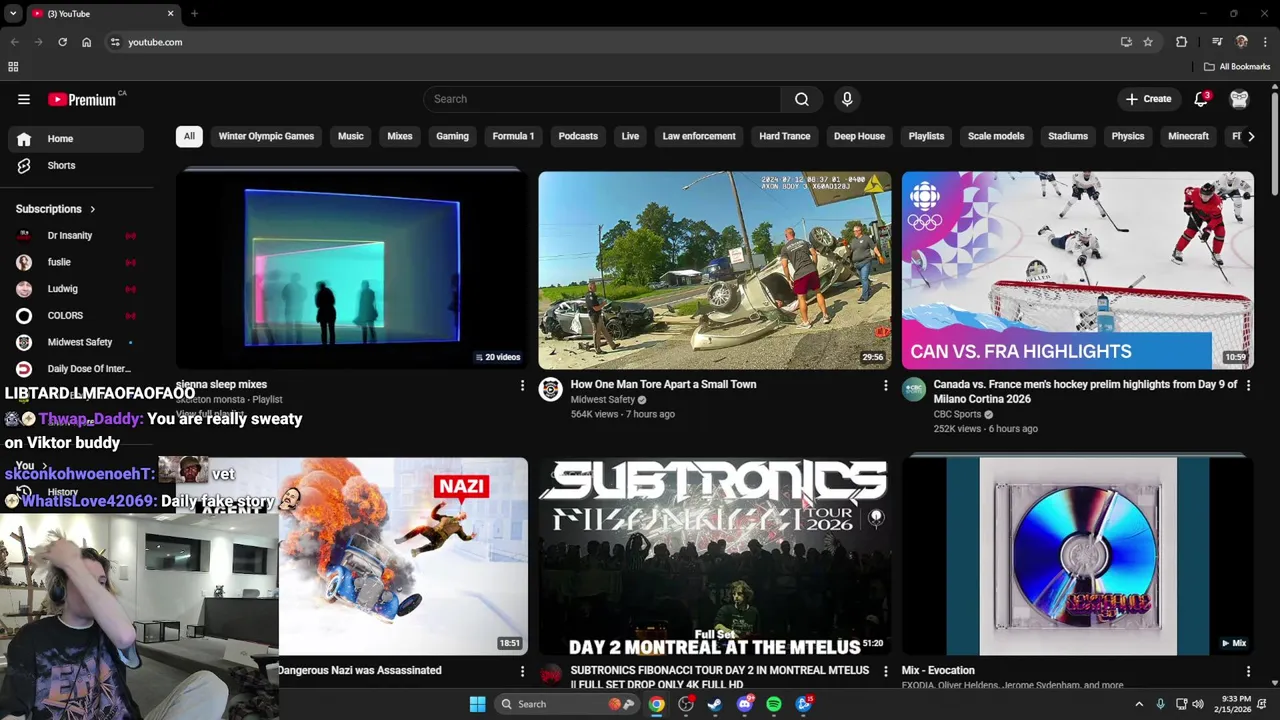Open the Subtronics Montreal set thumbnail

point(714,556)
